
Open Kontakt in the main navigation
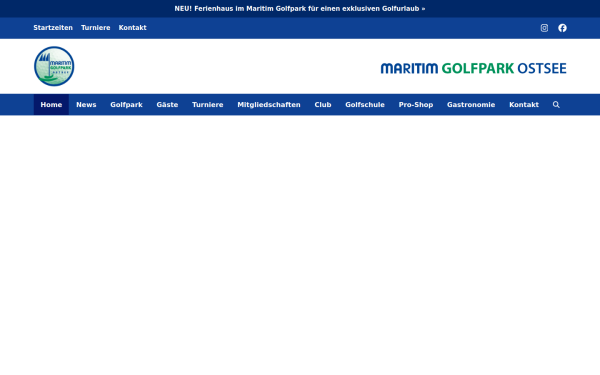[524, 104]
